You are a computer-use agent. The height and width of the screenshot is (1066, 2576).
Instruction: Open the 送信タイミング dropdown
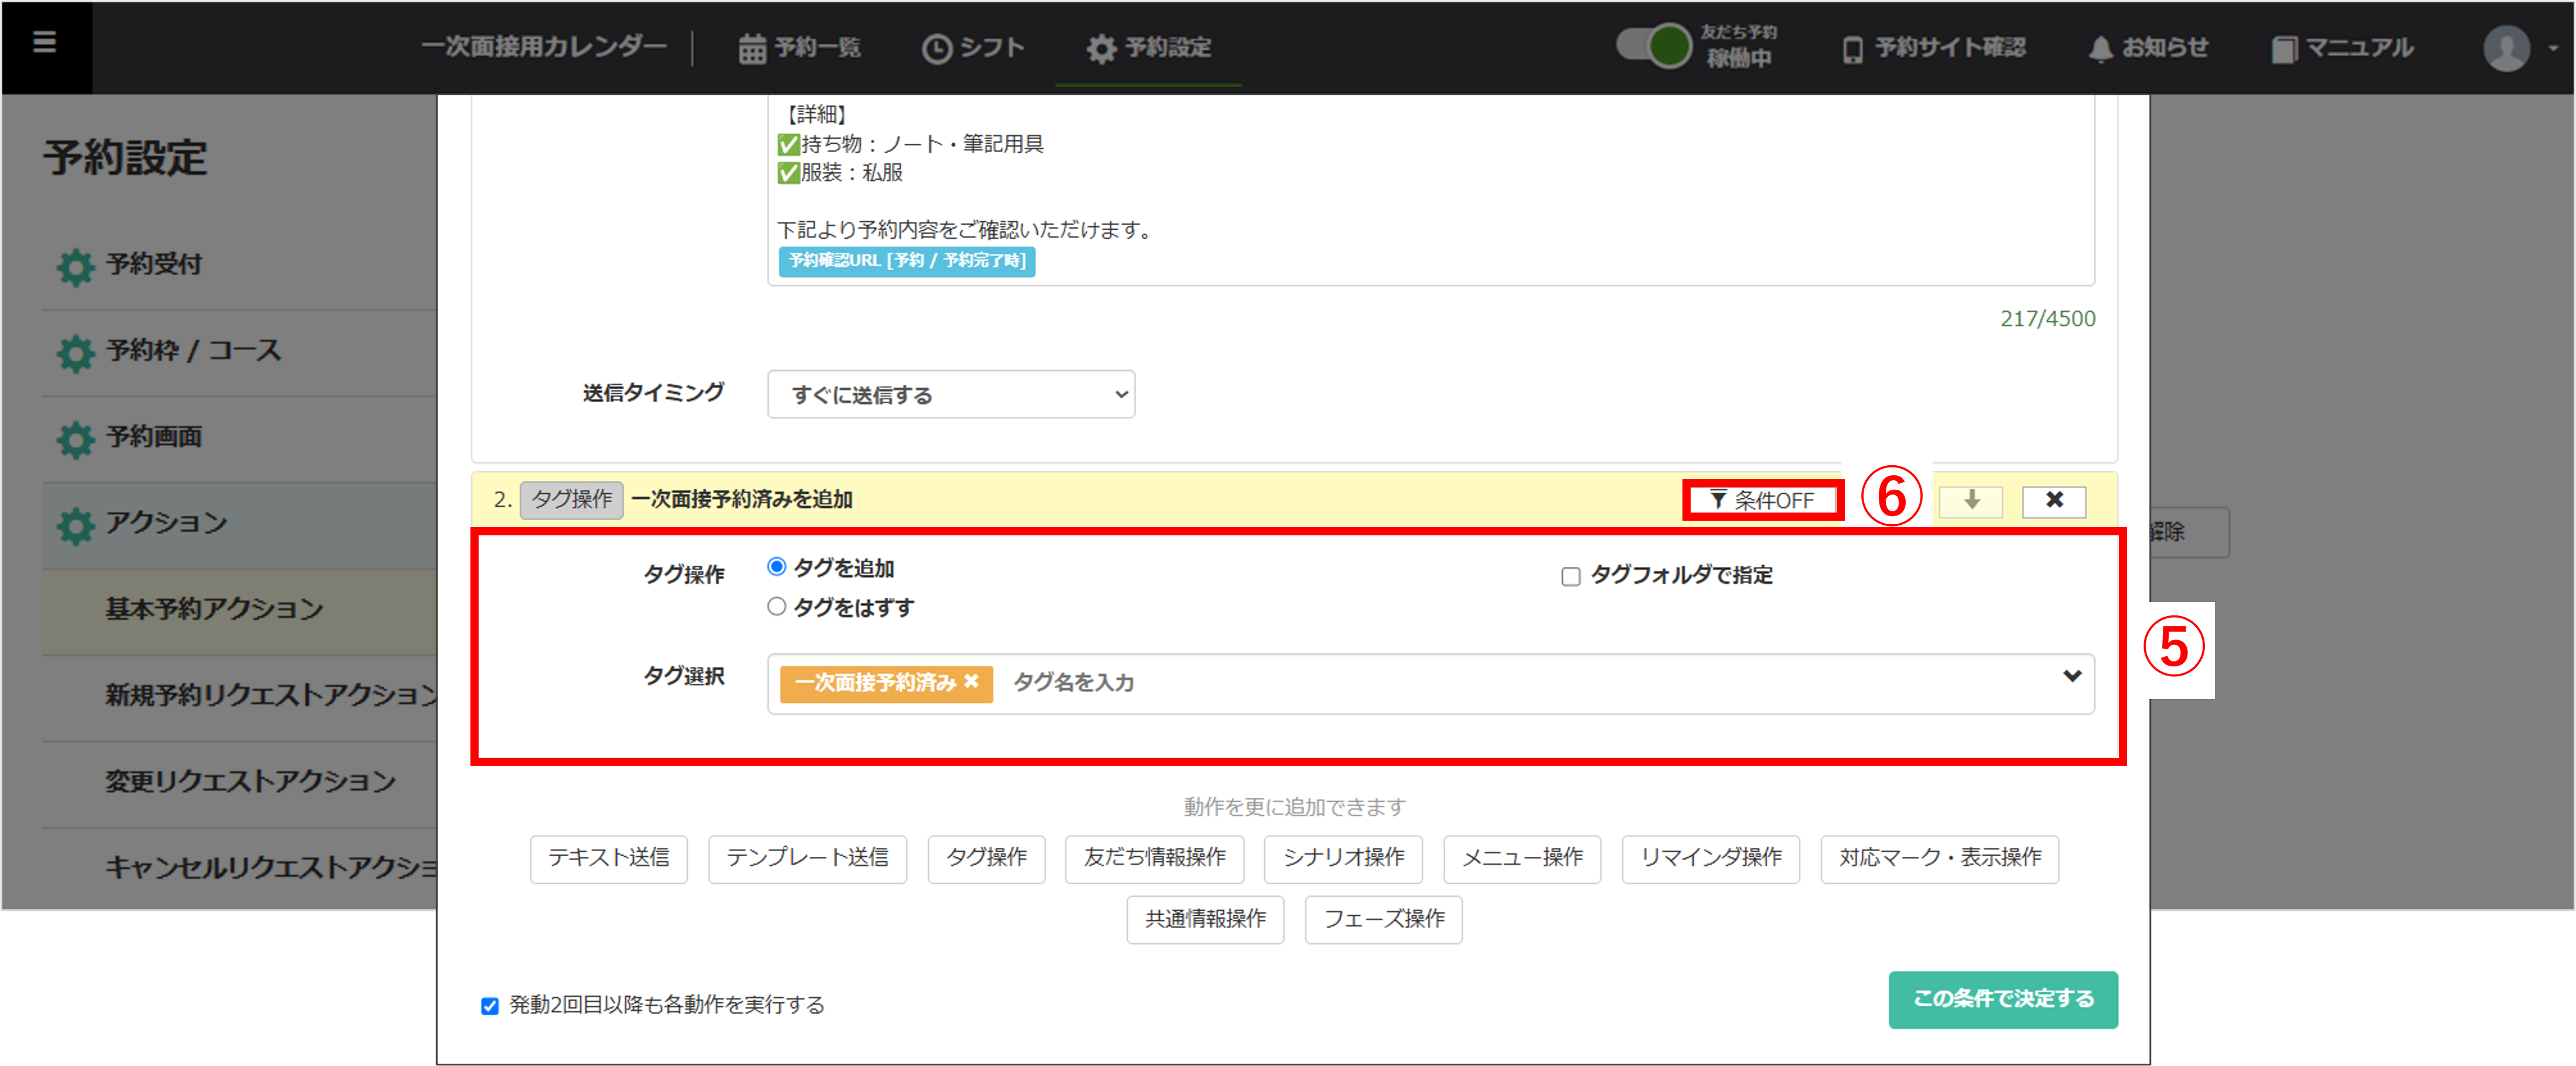951,394
